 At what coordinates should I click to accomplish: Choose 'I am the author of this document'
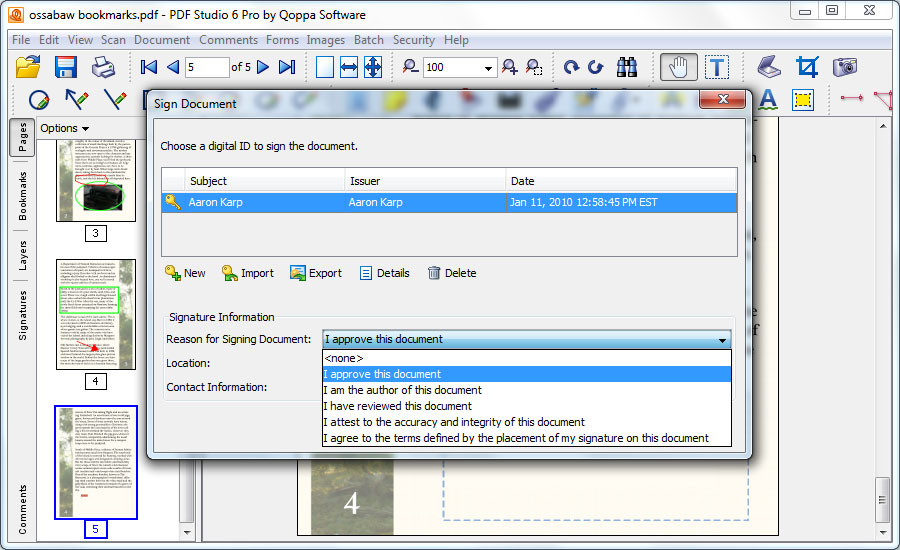pos(526,390)
